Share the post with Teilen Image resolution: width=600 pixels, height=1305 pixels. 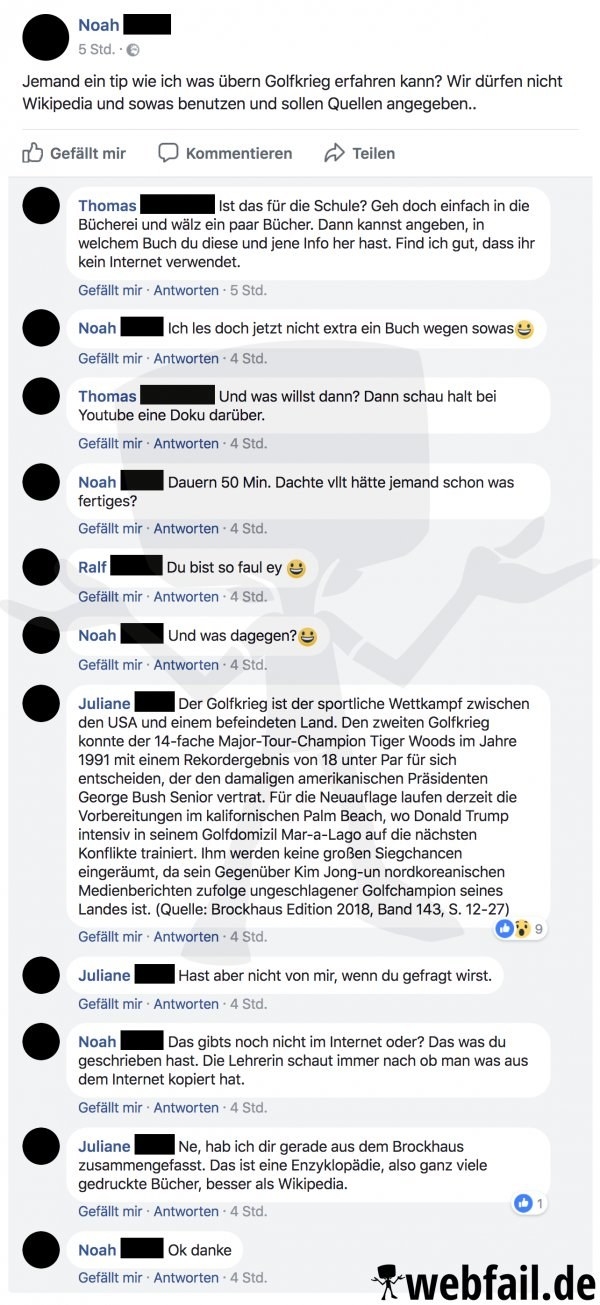[359, 153]
